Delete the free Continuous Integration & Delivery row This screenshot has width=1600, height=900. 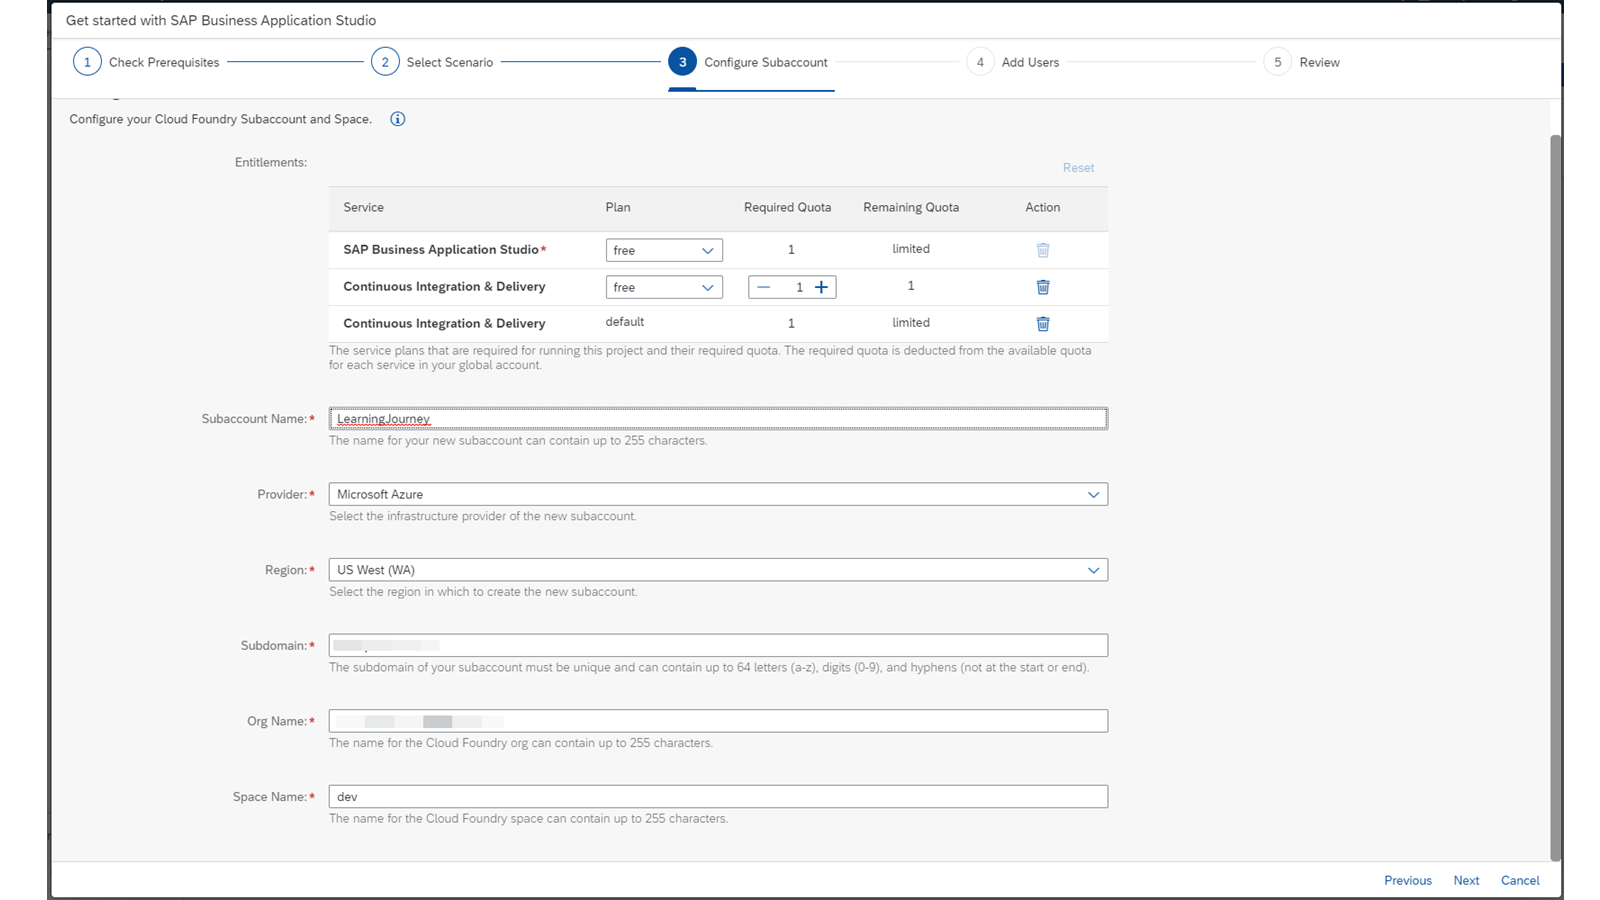(1043, 287)
